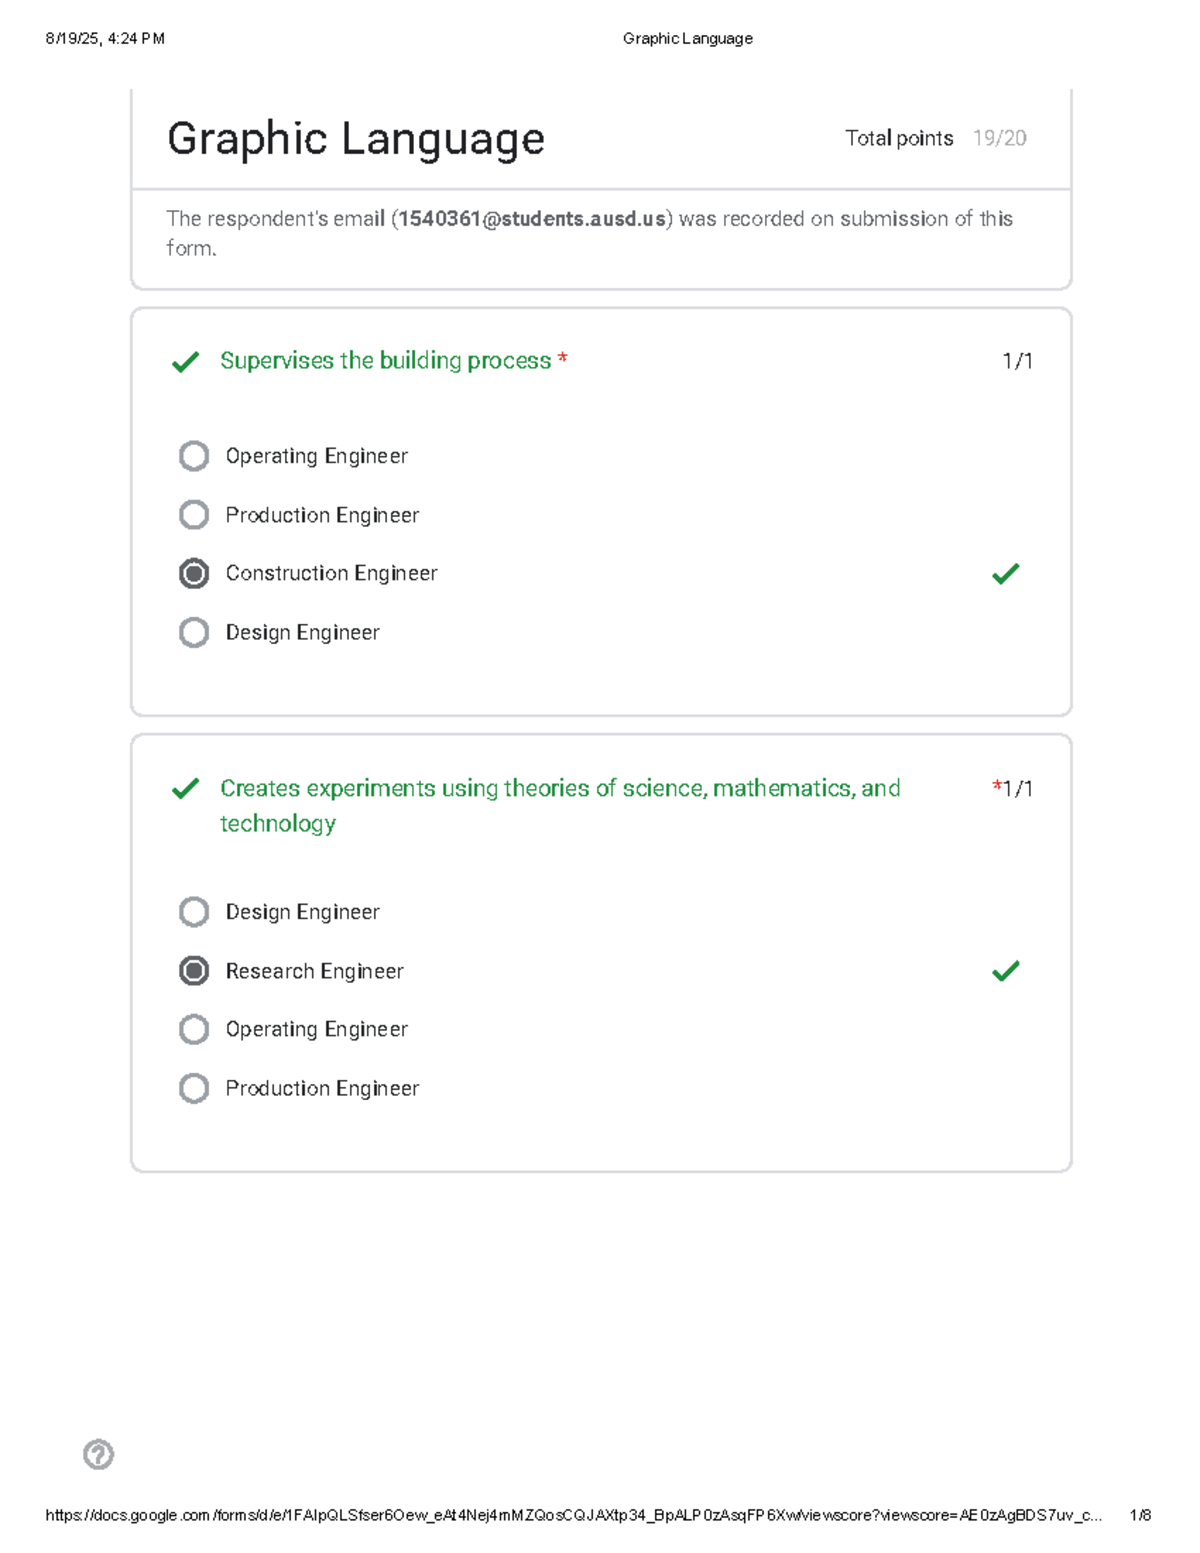Pick Production Engineer in the second question
The height and width of the screenshot is (1553, 1200).
pyautogui.click(x=194, y=1088)
